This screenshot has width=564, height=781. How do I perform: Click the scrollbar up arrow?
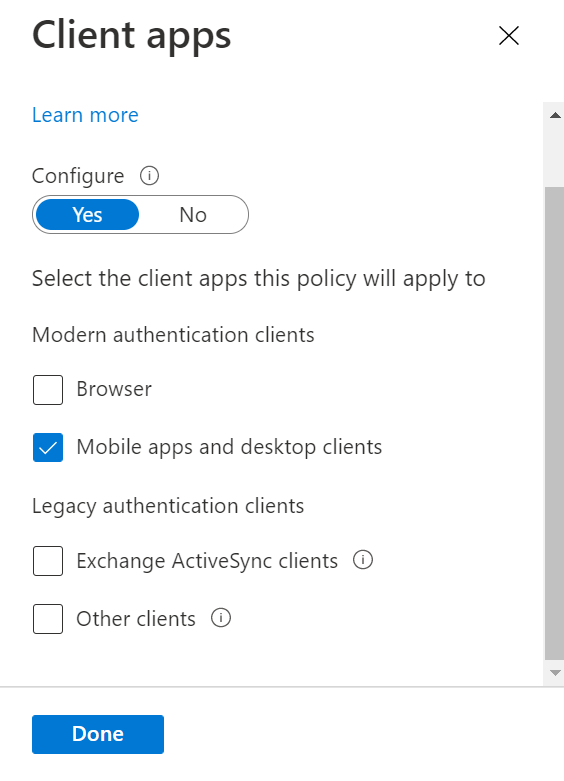click(x=555, y=116)
